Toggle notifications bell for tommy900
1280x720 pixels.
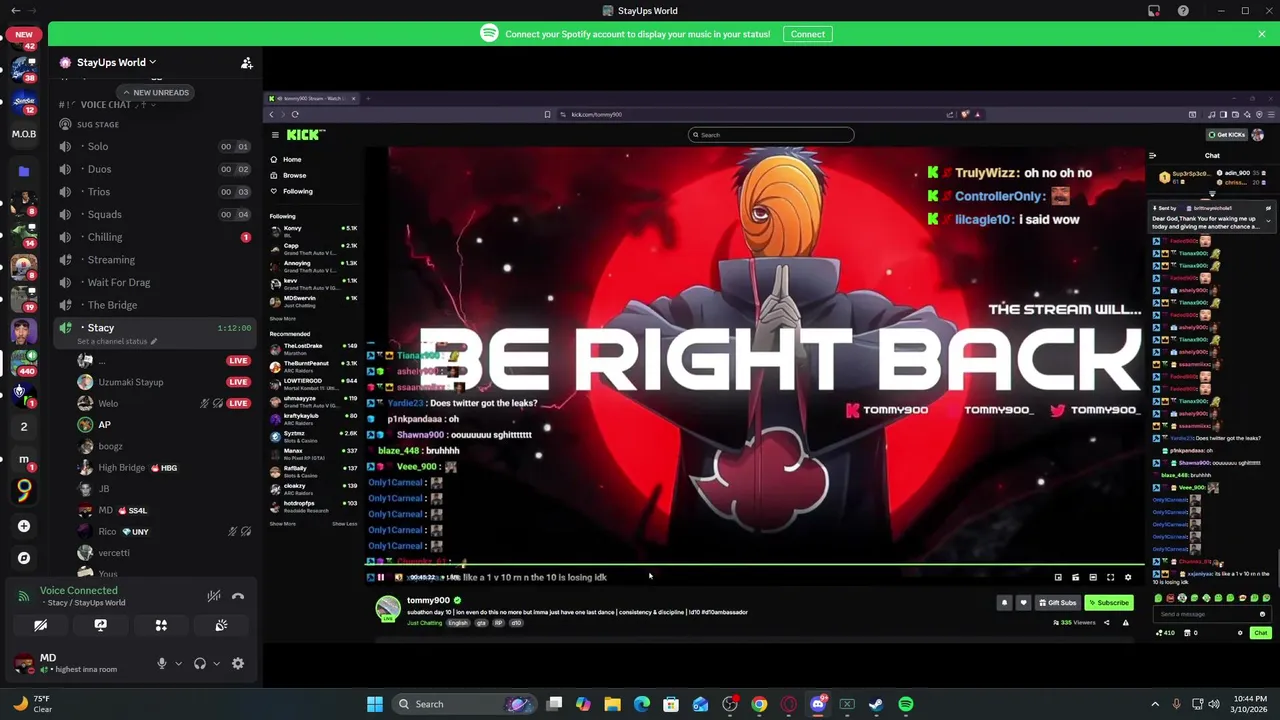(1004, 602)
